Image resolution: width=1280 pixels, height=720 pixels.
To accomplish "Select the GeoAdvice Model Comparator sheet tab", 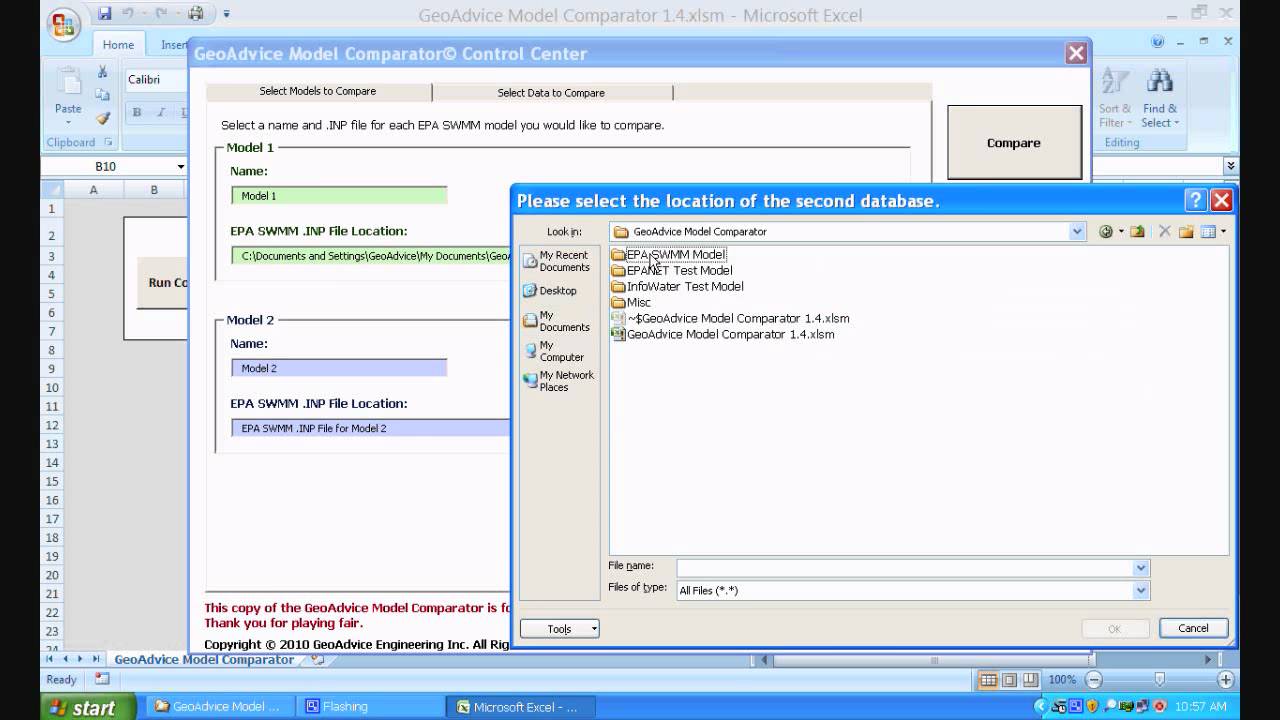I will (x=204, y=660).
